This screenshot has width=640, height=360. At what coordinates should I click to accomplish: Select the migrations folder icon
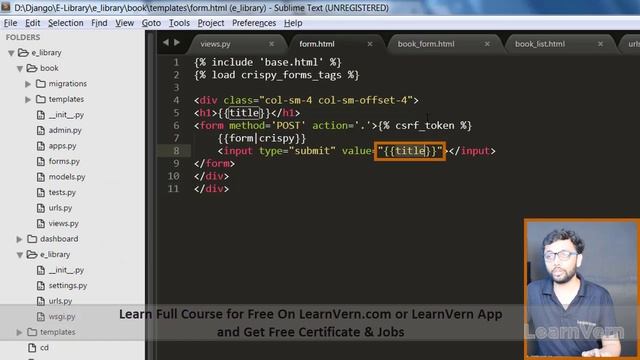tap(40, 83)
